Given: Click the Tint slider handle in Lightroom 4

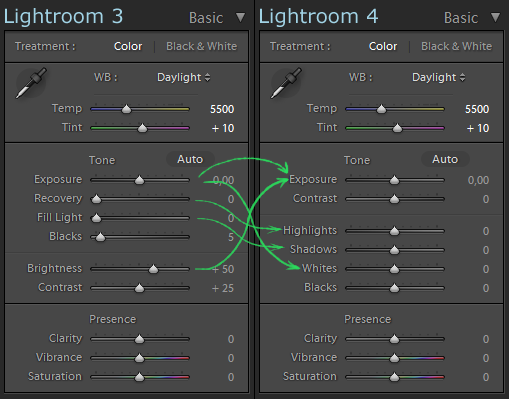Looking at the screenshot, I should coord(397,128).
